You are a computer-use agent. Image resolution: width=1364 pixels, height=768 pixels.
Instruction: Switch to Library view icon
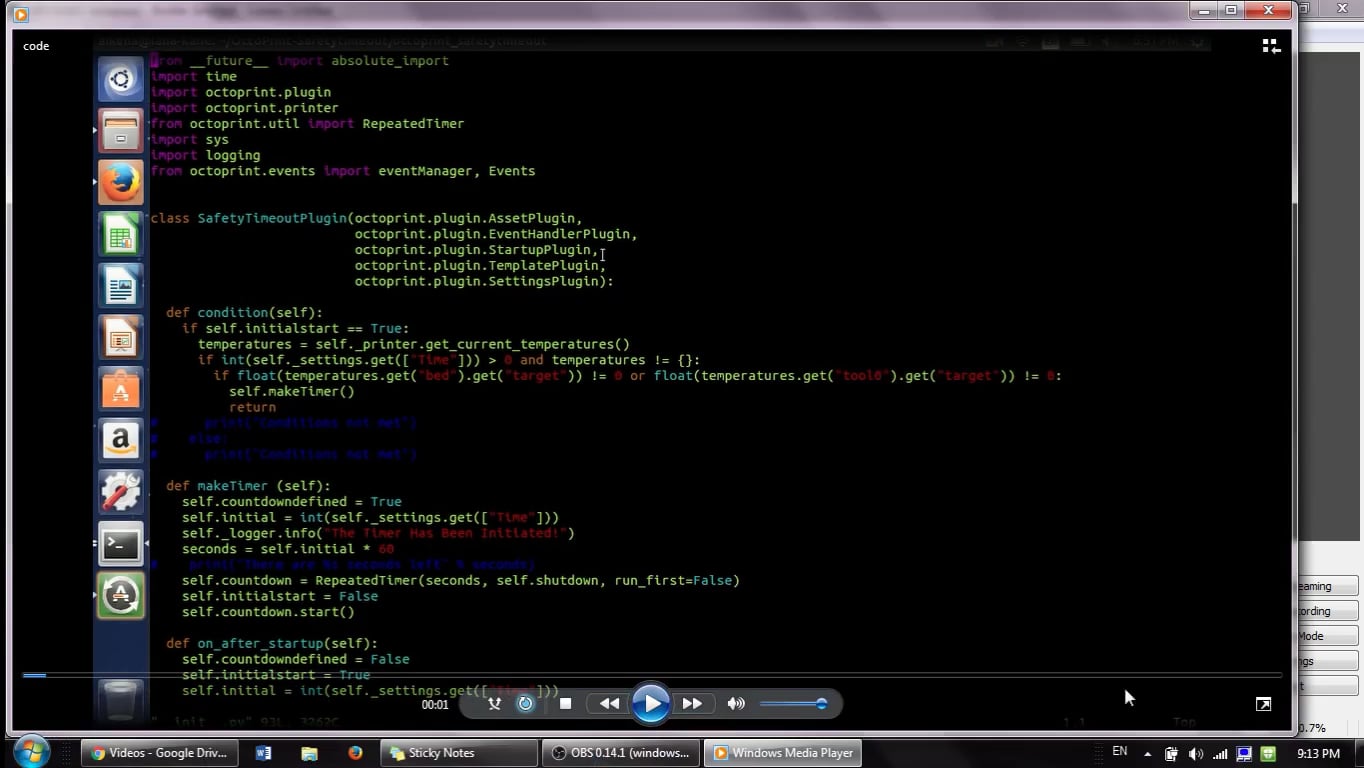coord(1271,46)
